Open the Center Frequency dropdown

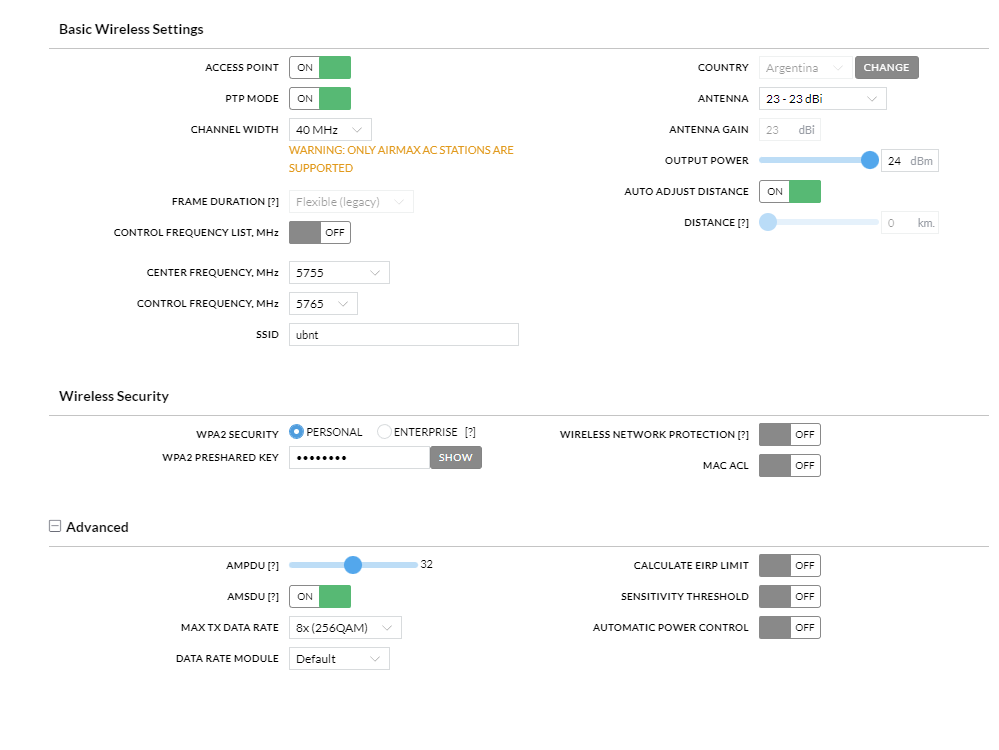(339, 273)
